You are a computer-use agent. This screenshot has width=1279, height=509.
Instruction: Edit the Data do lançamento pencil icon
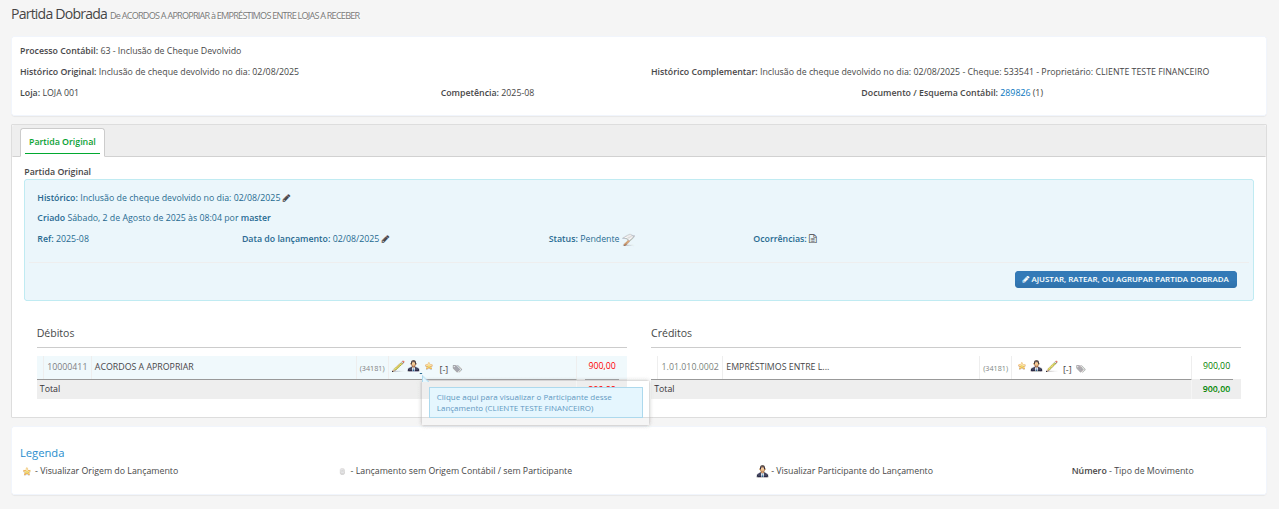click(x=386, y=239)
